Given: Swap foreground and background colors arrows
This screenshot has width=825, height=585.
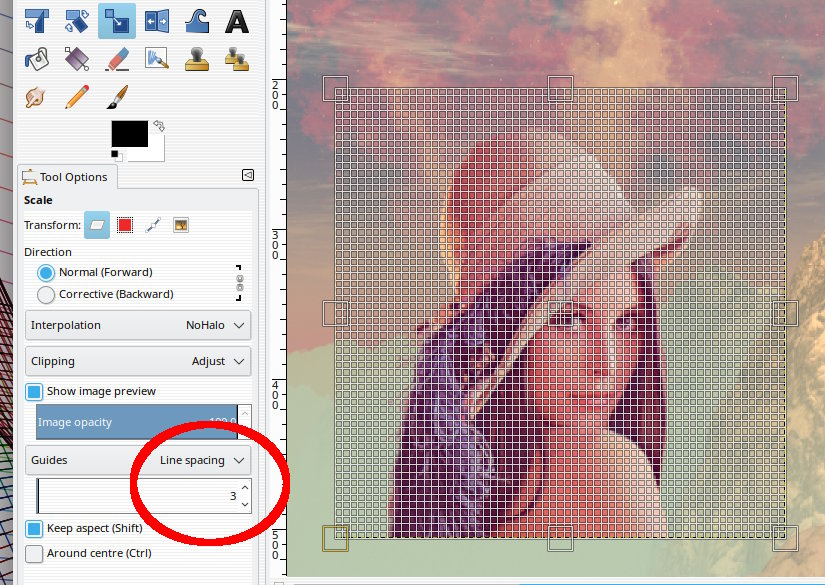Looking at the screenshot, I should pos(159,126).
